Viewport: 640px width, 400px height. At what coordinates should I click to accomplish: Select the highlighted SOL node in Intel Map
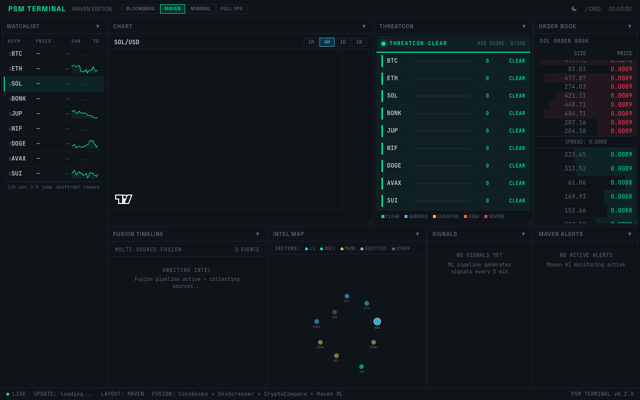(x=377, y=322)
